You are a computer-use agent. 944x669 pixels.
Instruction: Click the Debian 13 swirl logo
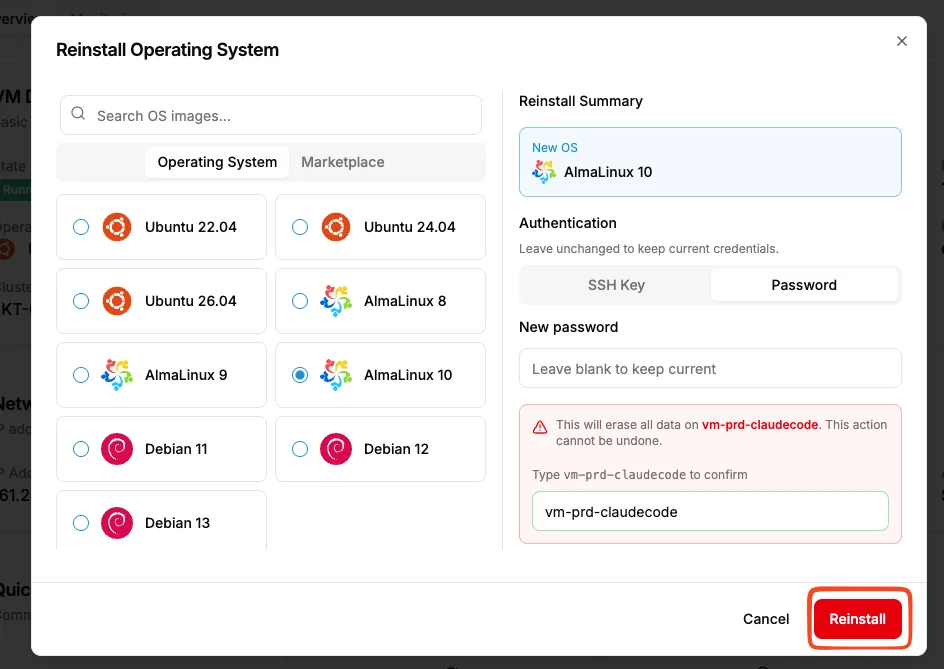pyautogui.click(x=117, y=523)
